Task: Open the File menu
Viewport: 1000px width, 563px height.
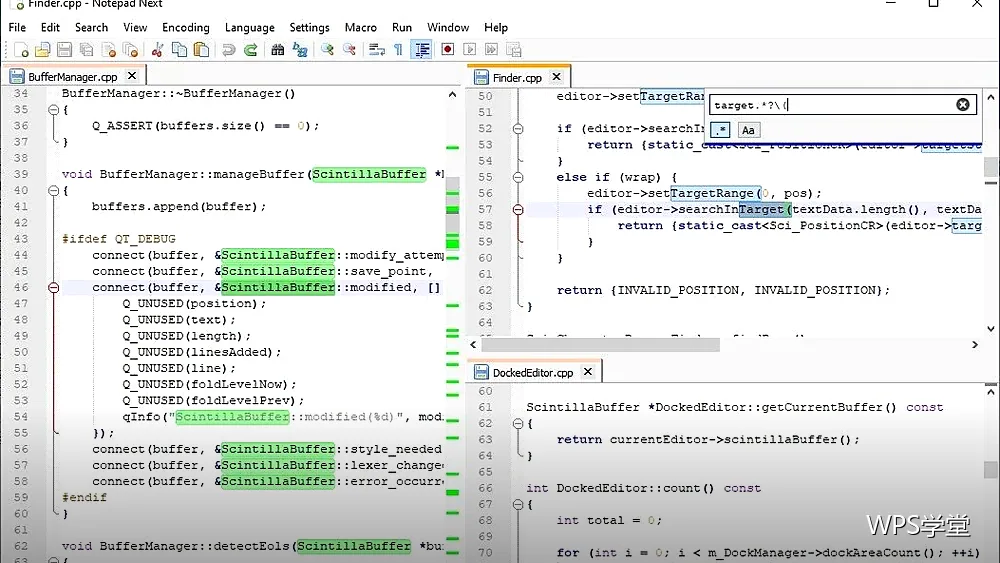Action: pyautogui.click(x=17, y=27)
